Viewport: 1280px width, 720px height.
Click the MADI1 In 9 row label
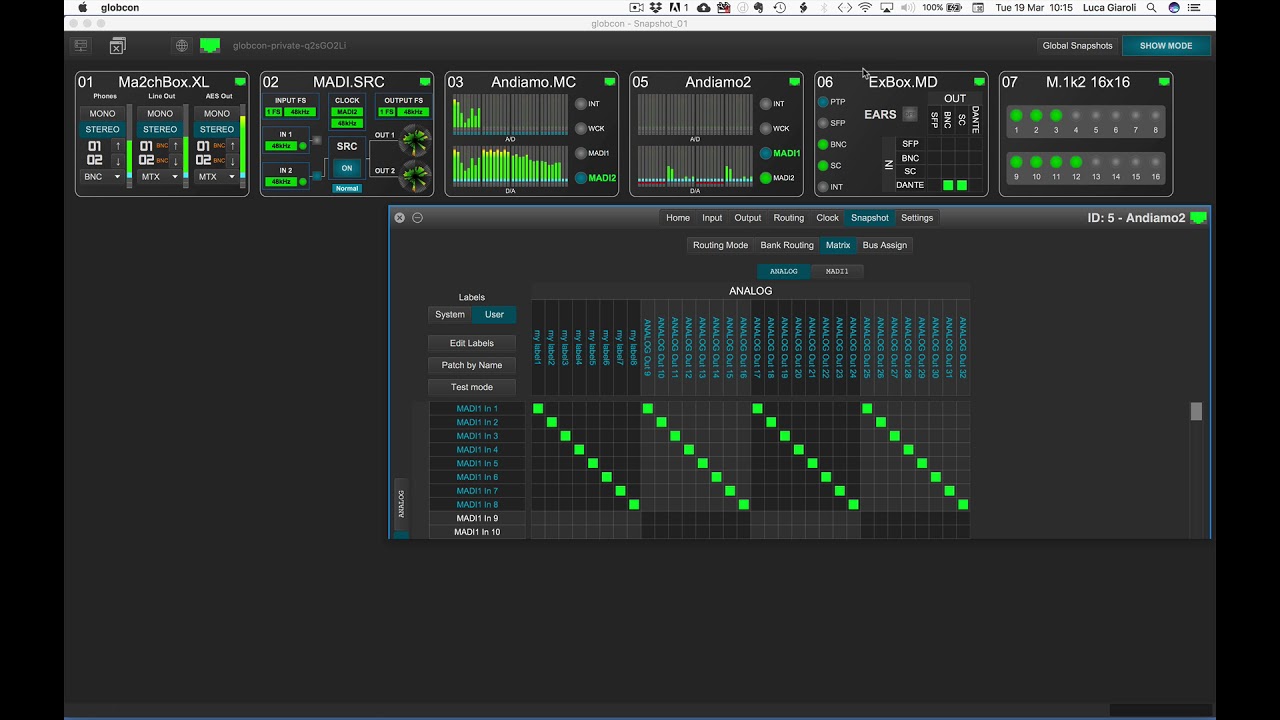tap(477, 518)
